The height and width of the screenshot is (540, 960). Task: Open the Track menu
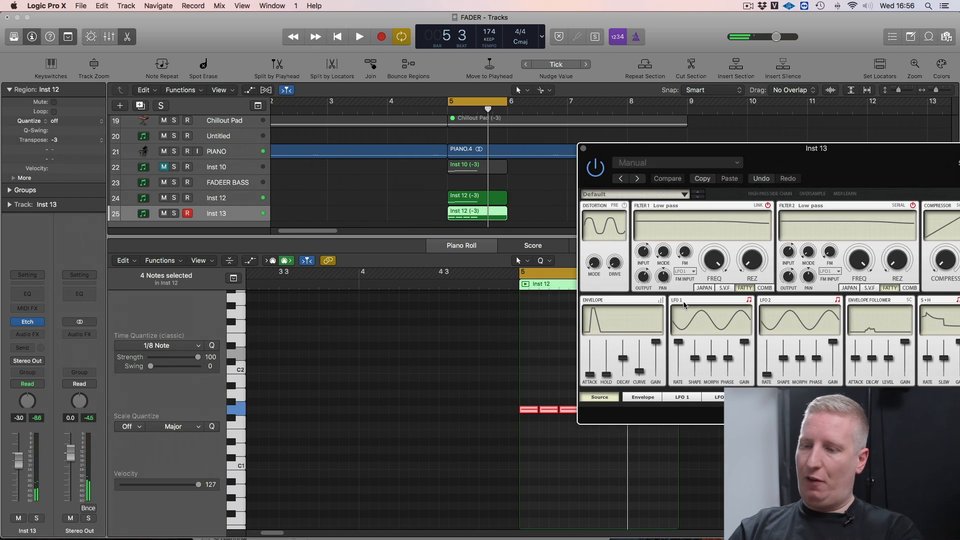pos(126,6)
